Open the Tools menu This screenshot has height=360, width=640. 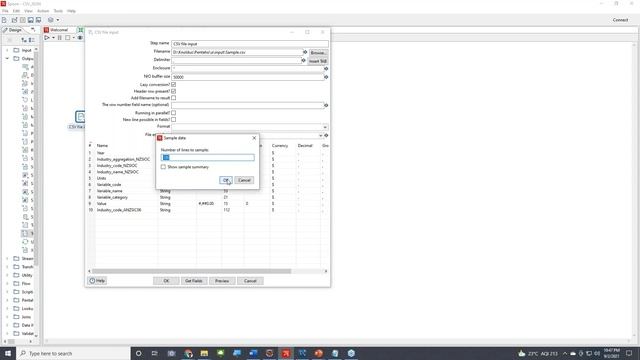coord(58,11)
